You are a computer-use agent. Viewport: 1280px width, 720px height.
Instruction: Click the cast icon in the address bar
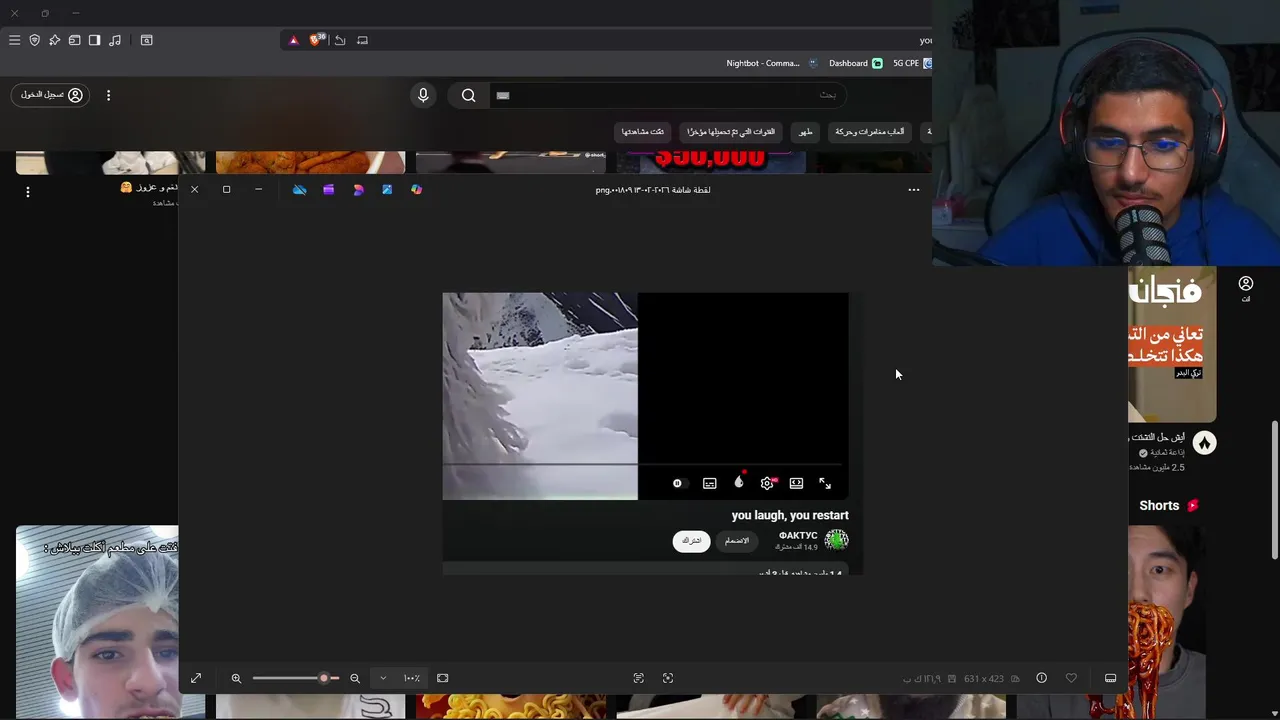(x=362, y=40)
